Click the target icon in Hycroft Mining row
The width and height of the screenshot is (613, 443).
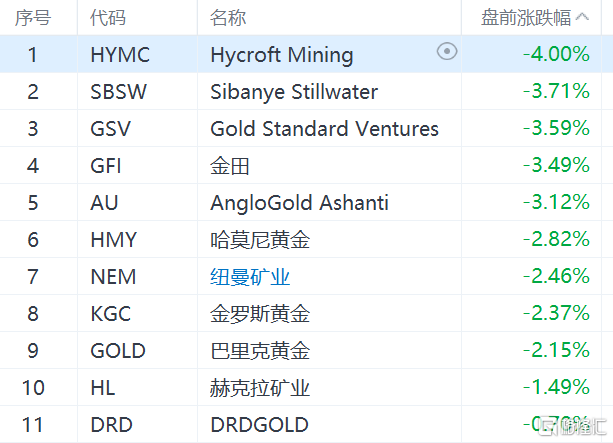pyautogui.click(x=447, y=51)
